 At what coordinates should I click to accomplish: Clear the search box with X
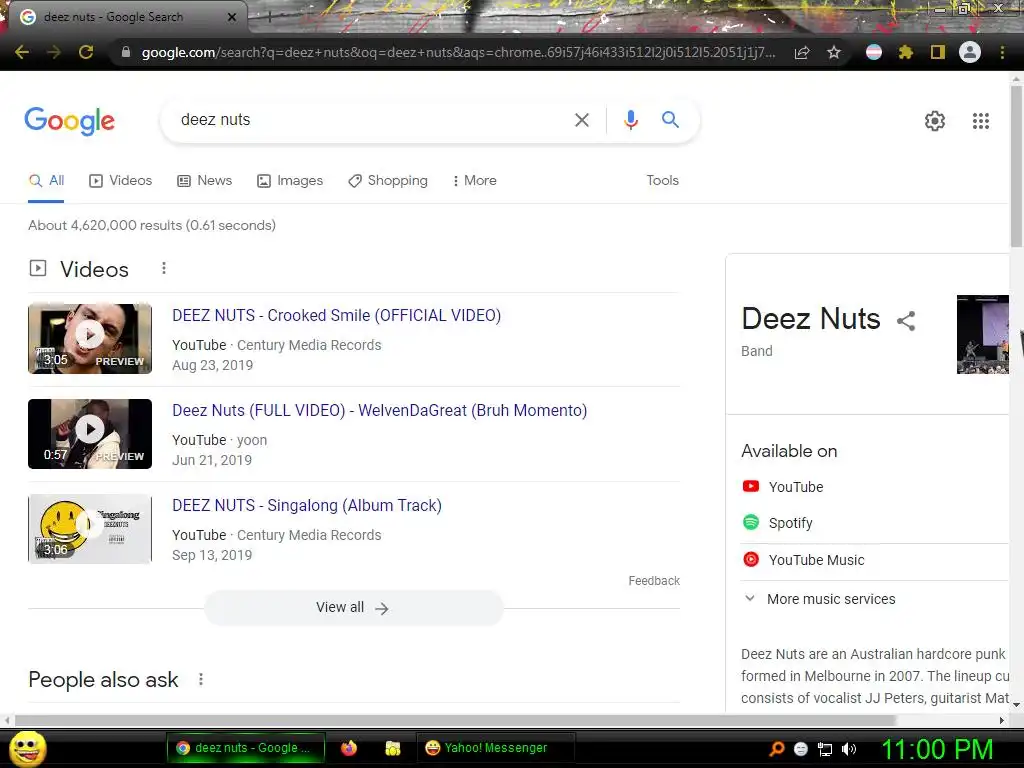tap(581, 120)
